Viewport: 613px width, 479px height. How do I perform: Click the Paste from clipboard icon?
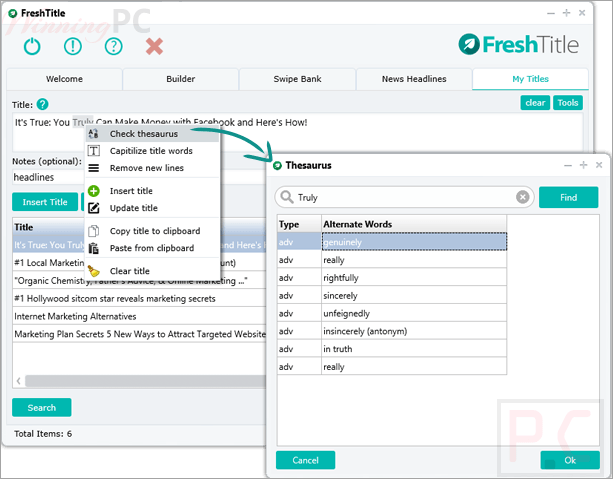point(93,248)
